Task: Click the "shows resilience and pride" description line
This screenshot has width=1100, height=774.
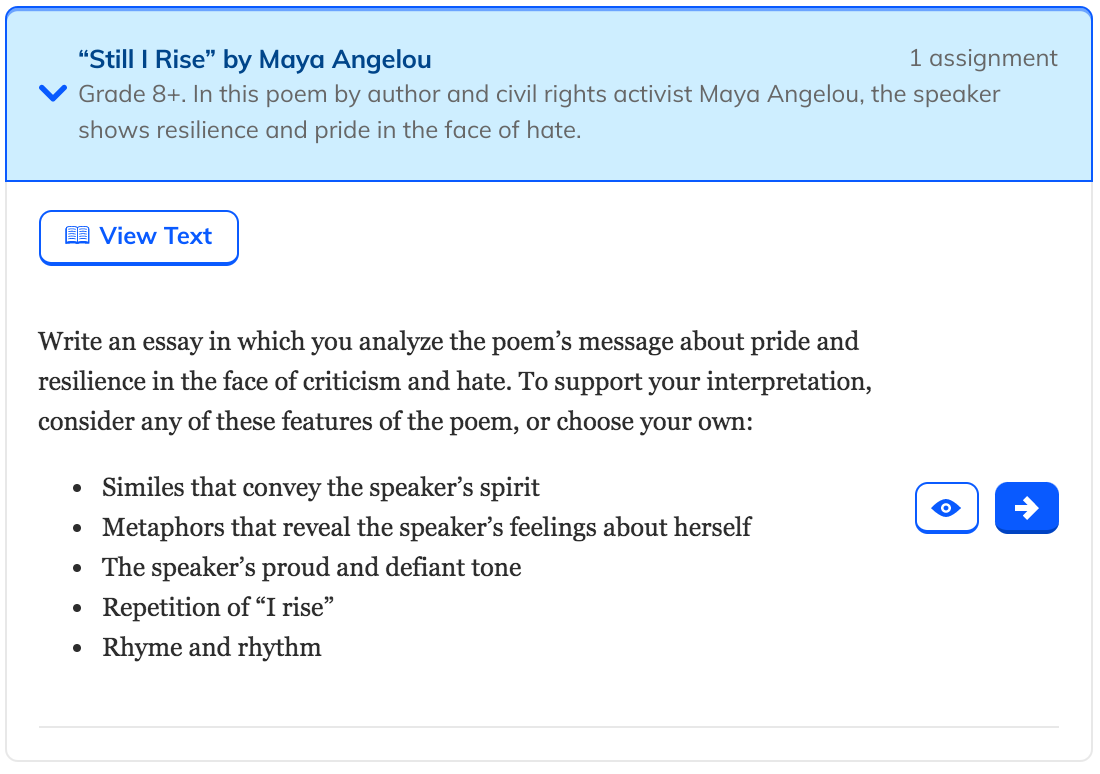Action: (x=330, y=130)
